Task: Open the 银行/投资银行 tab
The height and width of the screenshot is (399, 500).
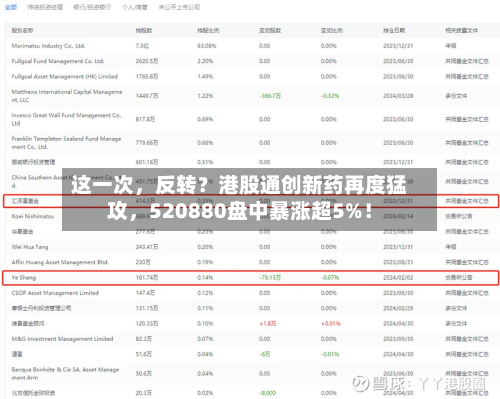Action: click(x=92, y=7)
